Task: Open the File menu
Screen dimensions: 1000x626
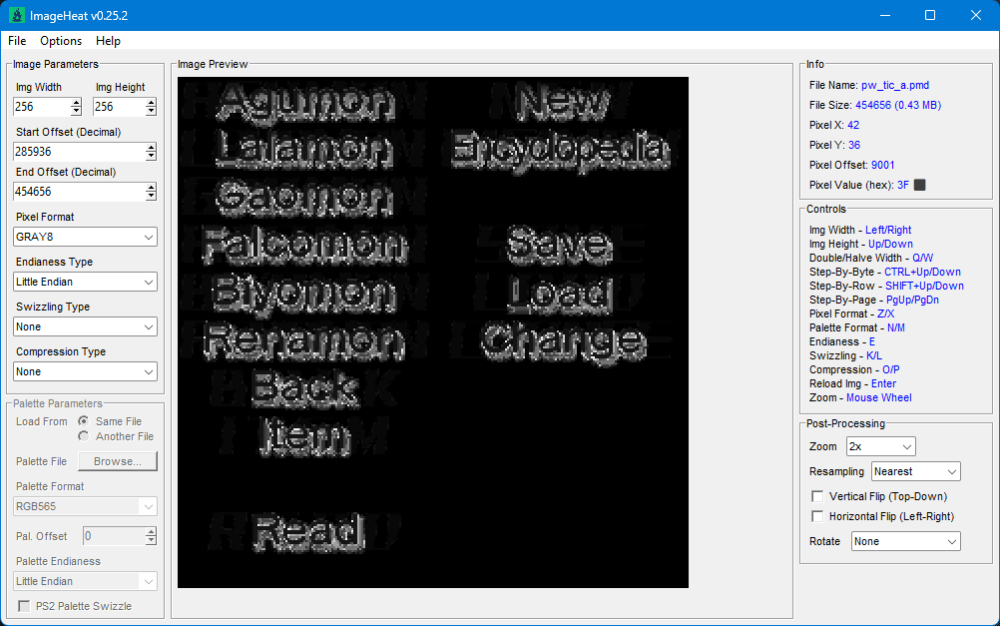Action: pyautogui.click(x=17, y=41)
